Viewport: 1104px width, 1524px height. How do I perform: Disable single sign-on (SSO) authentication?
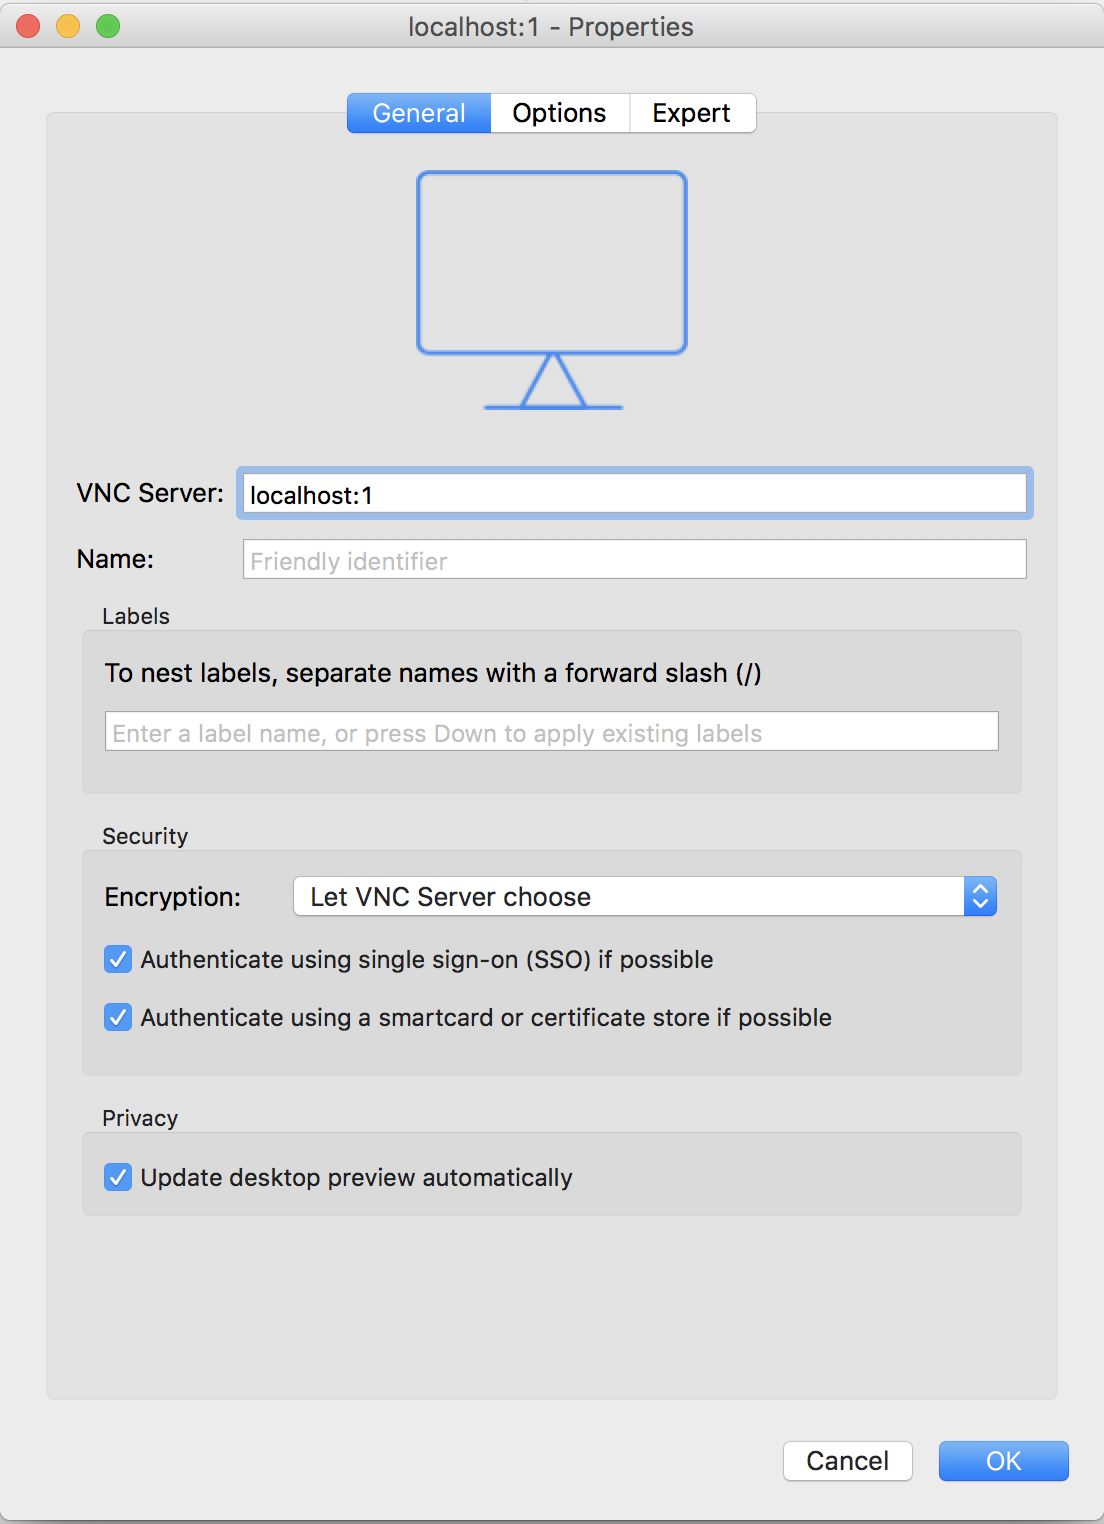(118, 960)
